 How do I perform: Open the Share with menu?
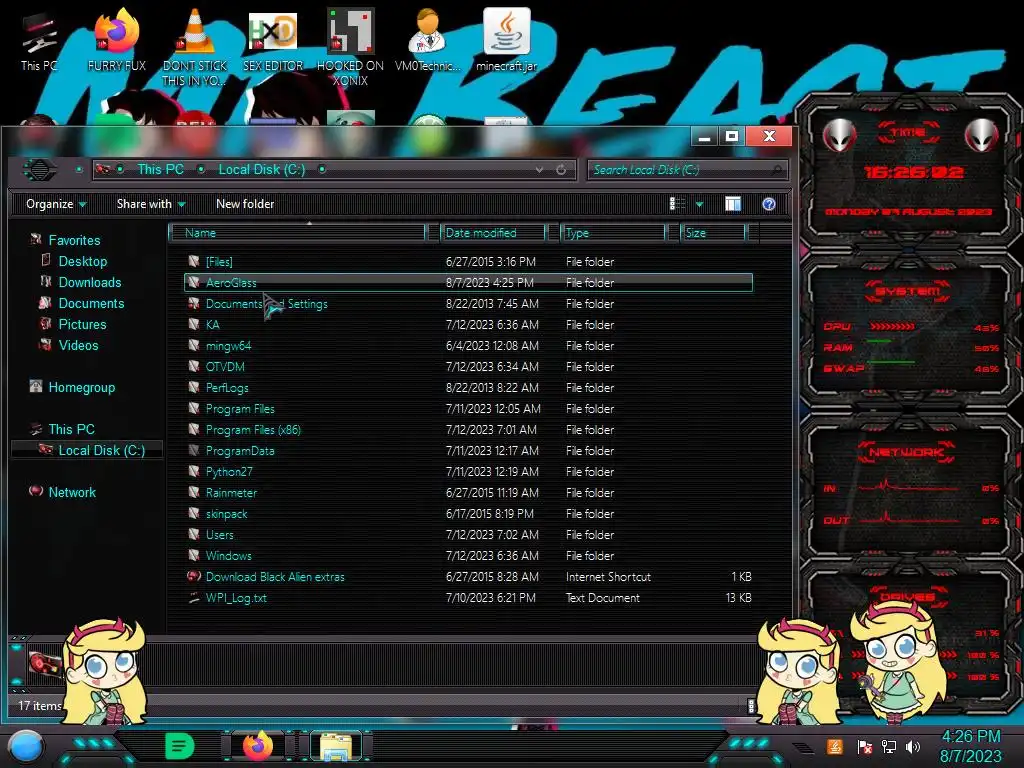coord(151,204)
